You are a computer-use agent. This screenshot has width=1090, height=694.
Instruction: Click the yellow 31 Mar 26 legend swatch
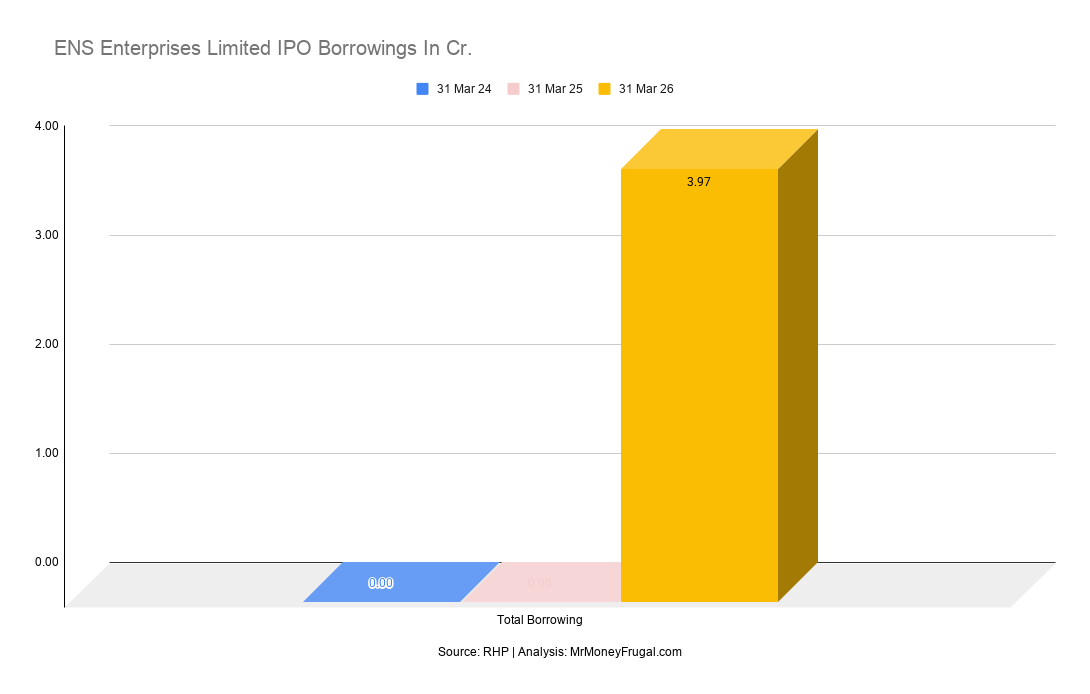tap(604, 89)
